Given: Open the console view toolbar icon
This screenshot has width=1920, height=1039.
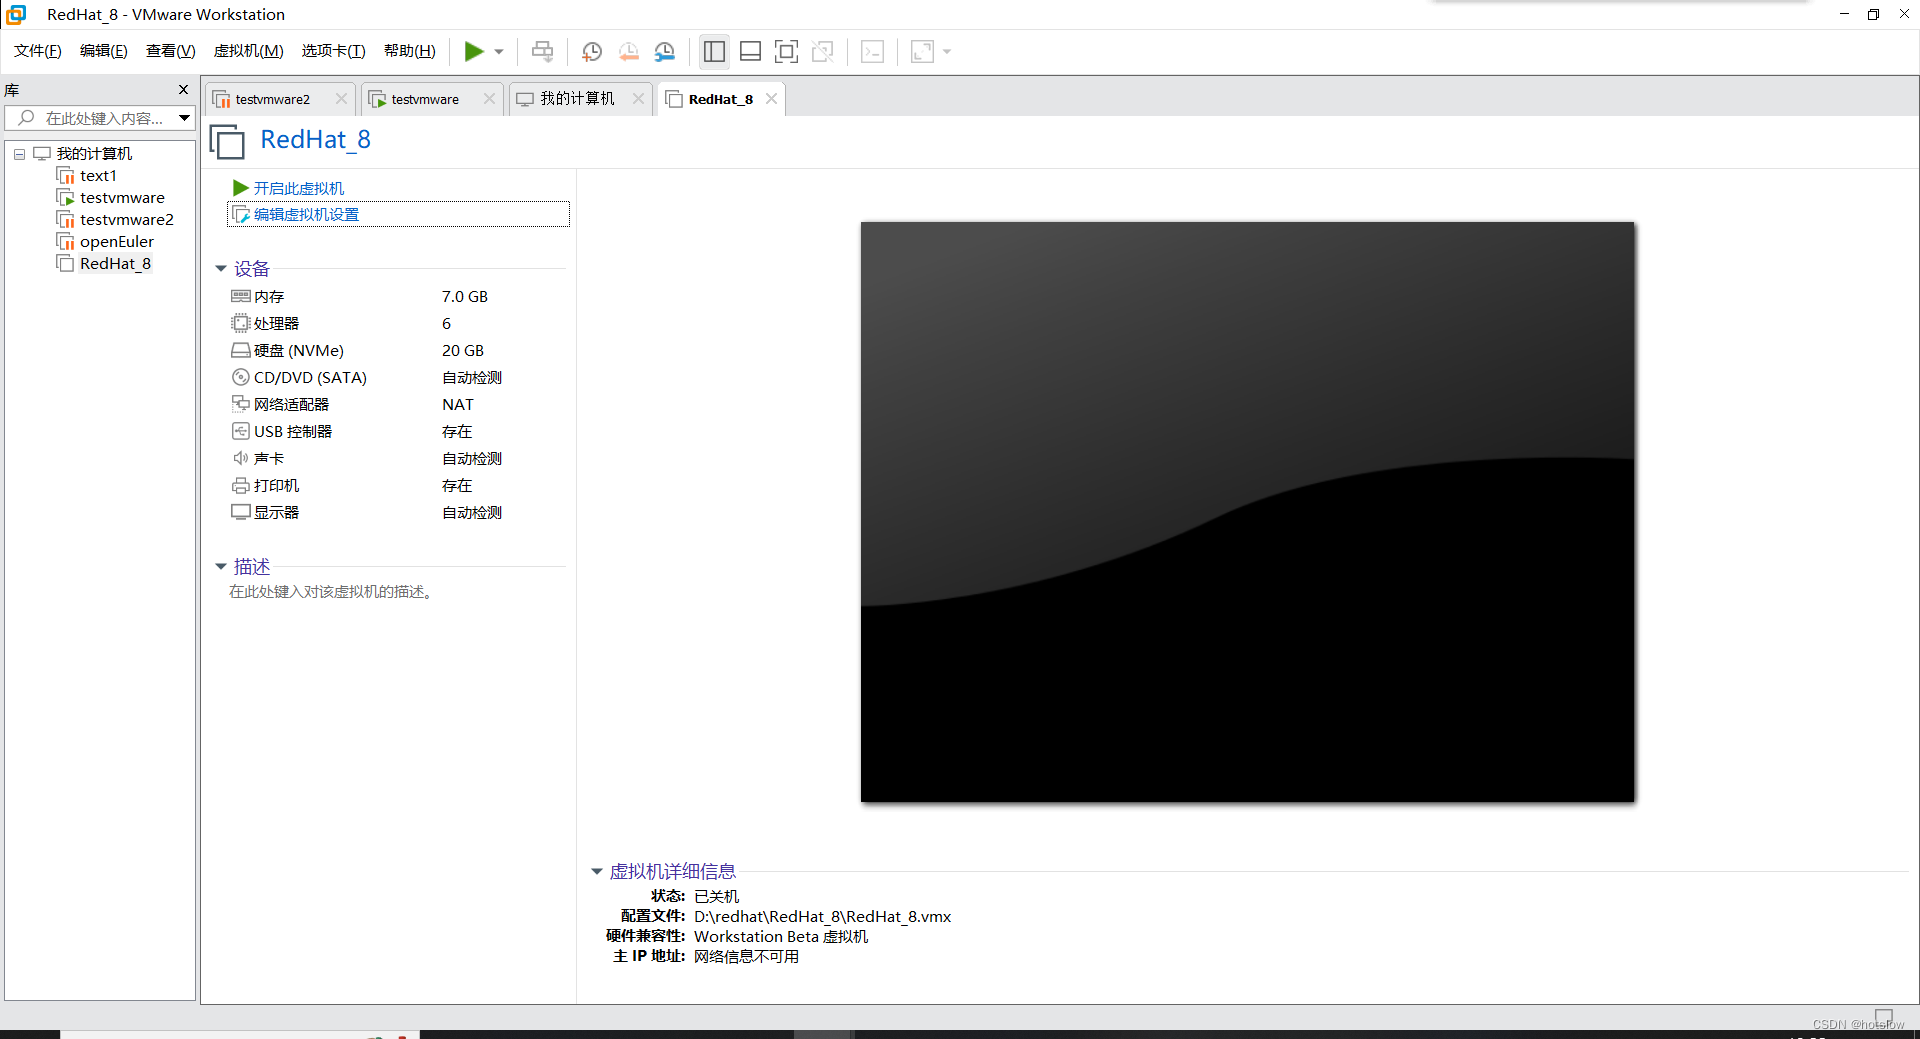Looking at the screenshot, I should tap(872, 51).
